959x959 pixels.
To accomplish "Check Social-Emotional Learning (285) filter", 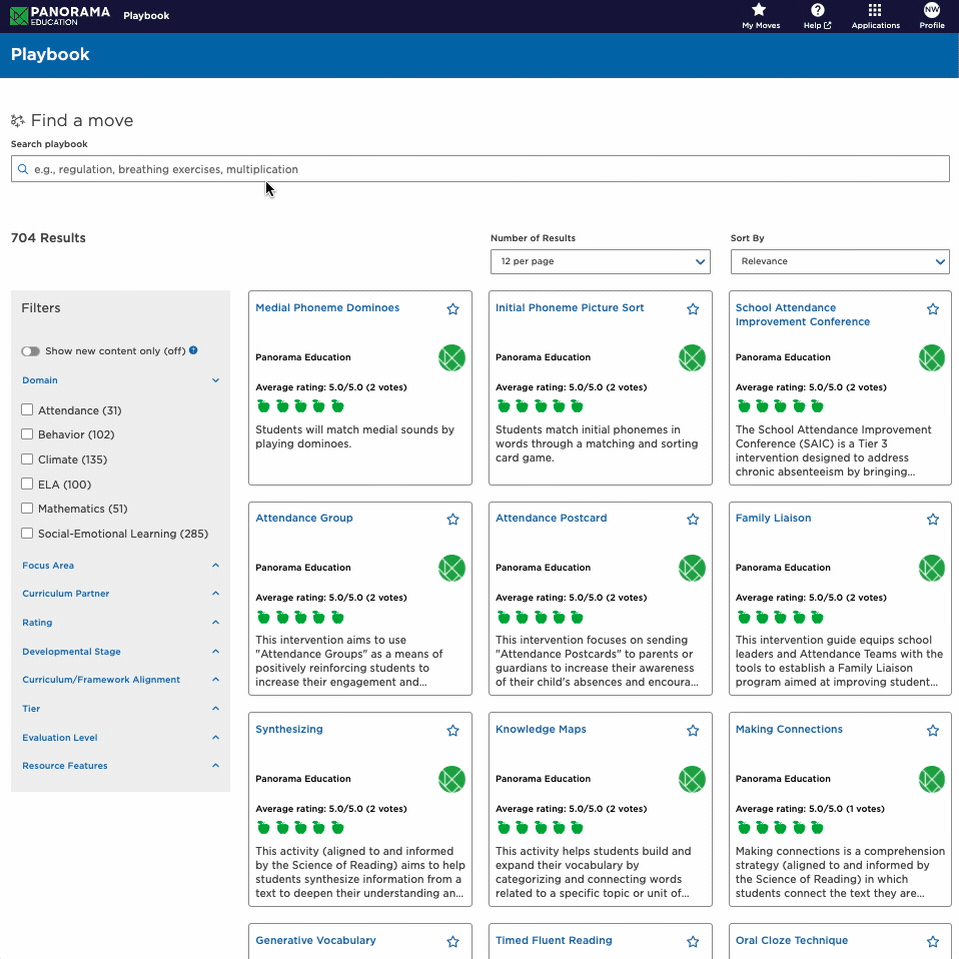I will click(27, 533).
